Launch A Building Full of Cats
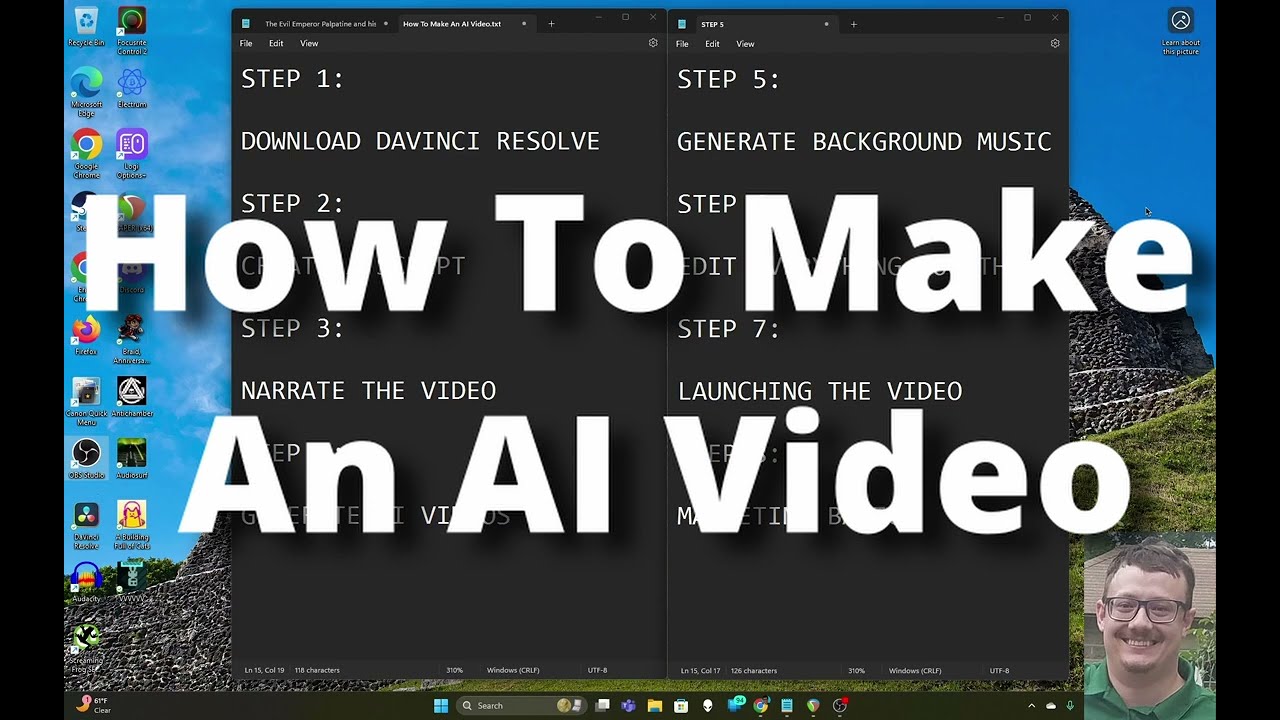The height and width of the screenshot is (720, 1280). pyautogui.click(x=131, y=526)
